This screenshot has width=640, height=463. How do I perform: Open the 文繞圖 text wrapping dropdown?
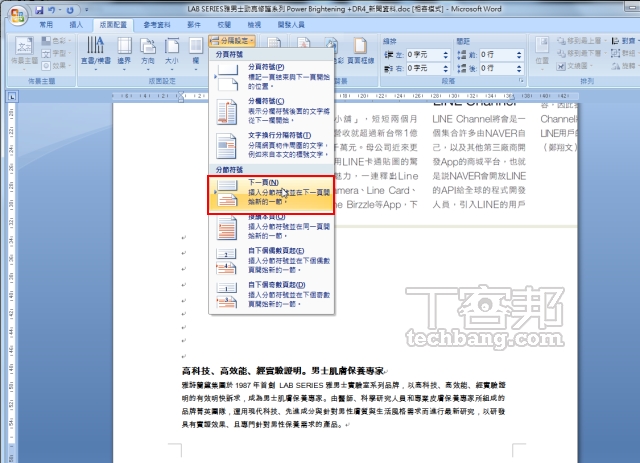[576, 66]
